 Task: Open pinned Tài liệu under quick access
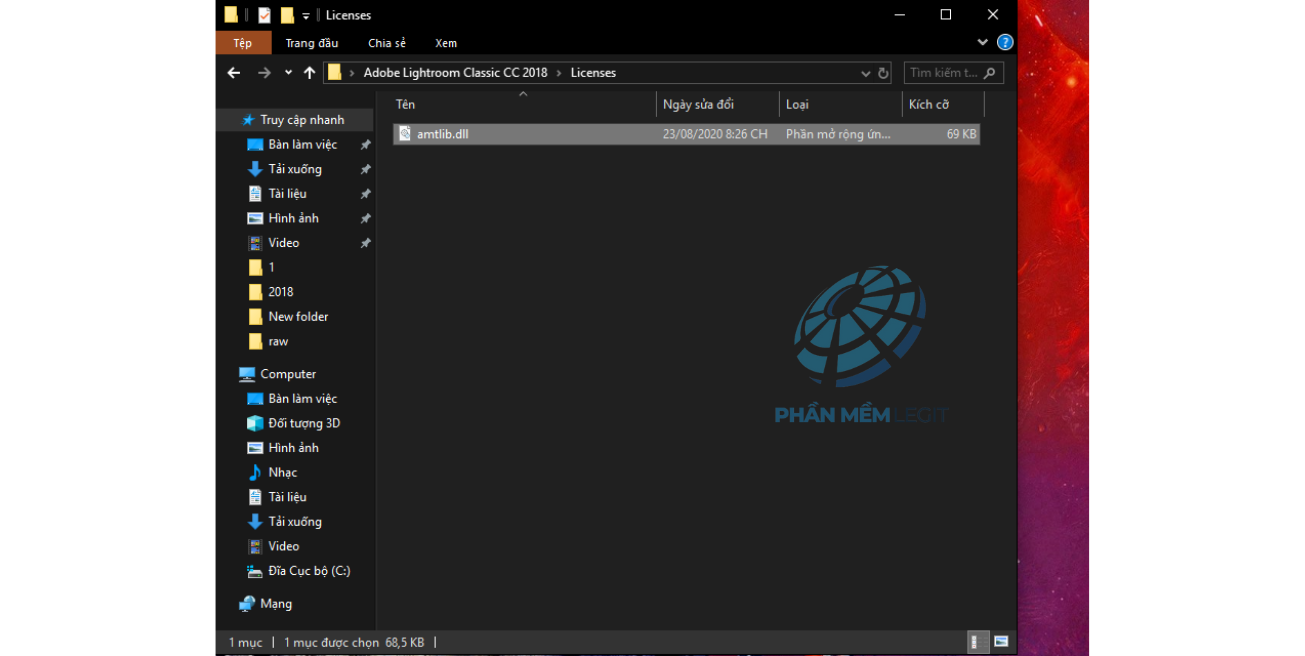click(287, 194)
